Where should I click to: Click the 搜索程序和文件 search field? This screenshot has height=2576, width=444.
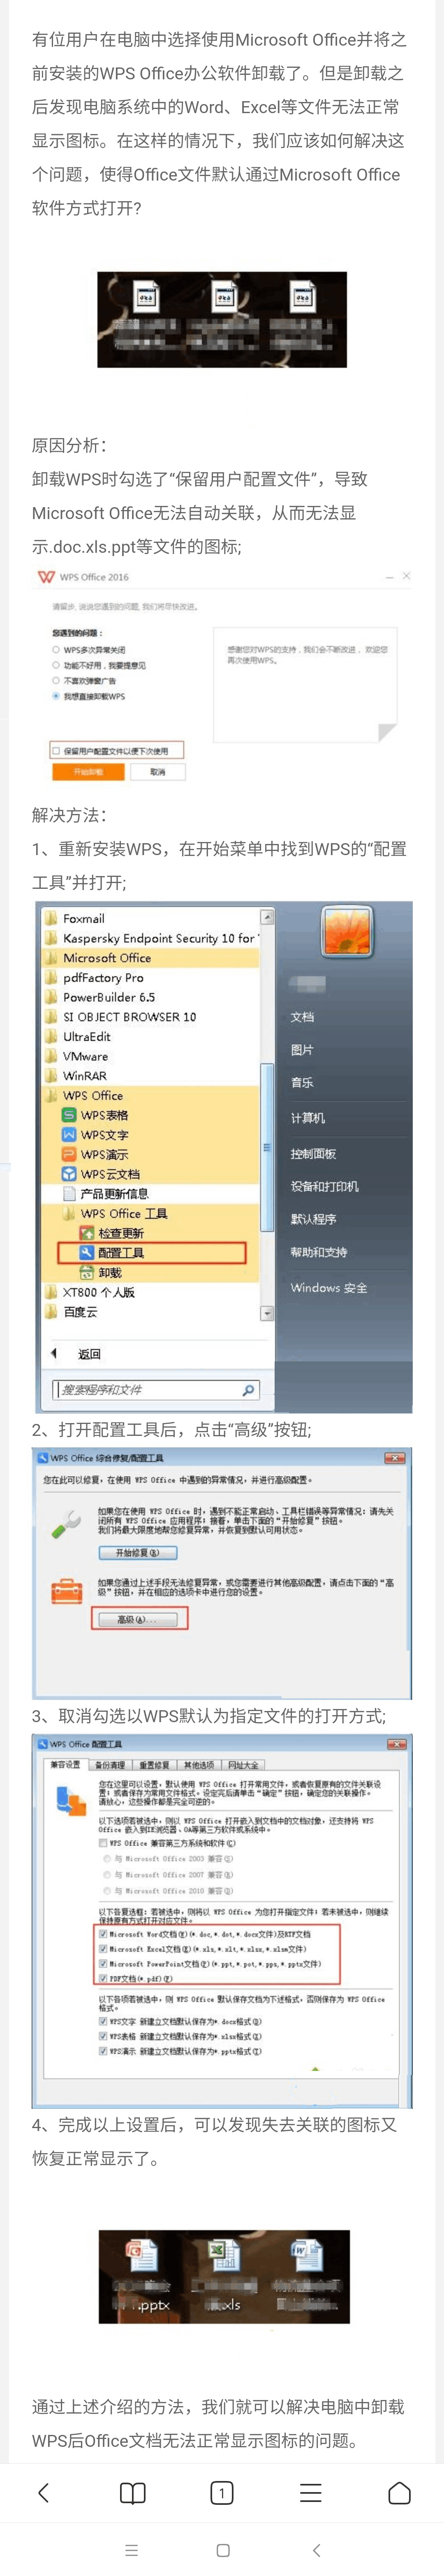(156, 1389)
